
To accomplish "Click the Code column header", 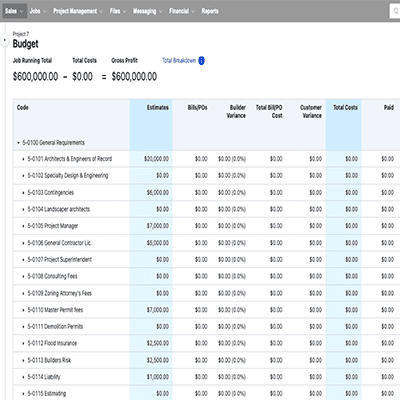I will click(x=23, y=107).
